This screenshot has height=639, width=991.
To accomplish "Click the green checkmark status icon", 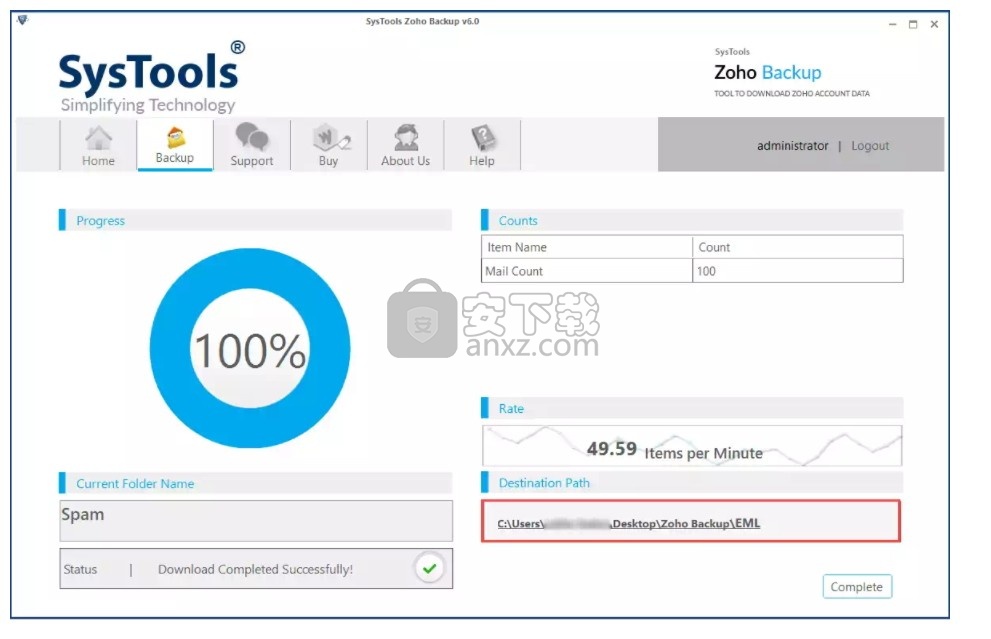I will pos(430,568).
